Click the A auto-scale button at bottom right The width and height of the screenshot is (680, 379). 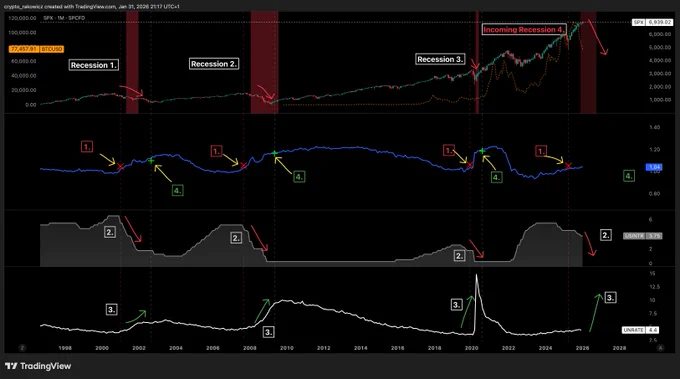click(660, 348)
